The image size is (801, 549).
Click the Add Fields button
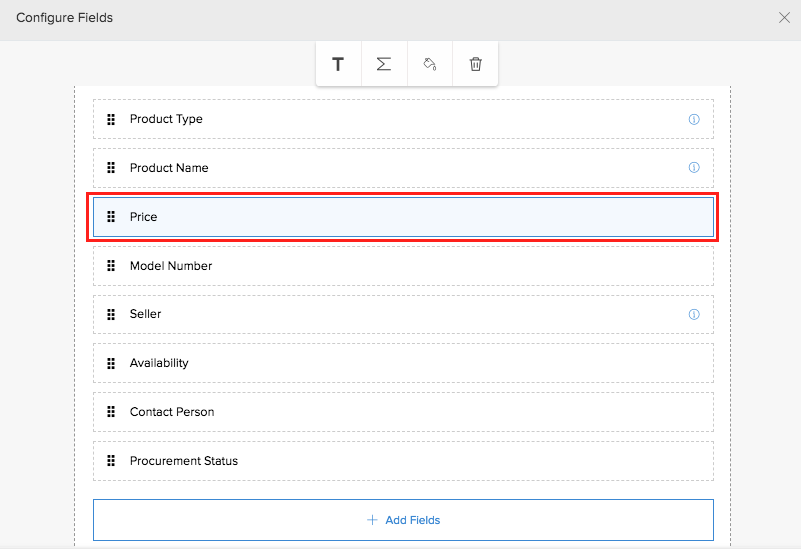pyautogui.click(x=403, y=520)
